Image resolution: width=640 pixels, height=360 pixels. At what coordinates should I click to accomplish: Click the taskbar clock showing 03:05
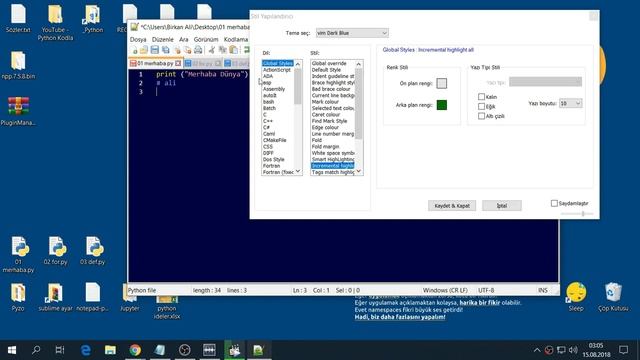tap(596, 350)
